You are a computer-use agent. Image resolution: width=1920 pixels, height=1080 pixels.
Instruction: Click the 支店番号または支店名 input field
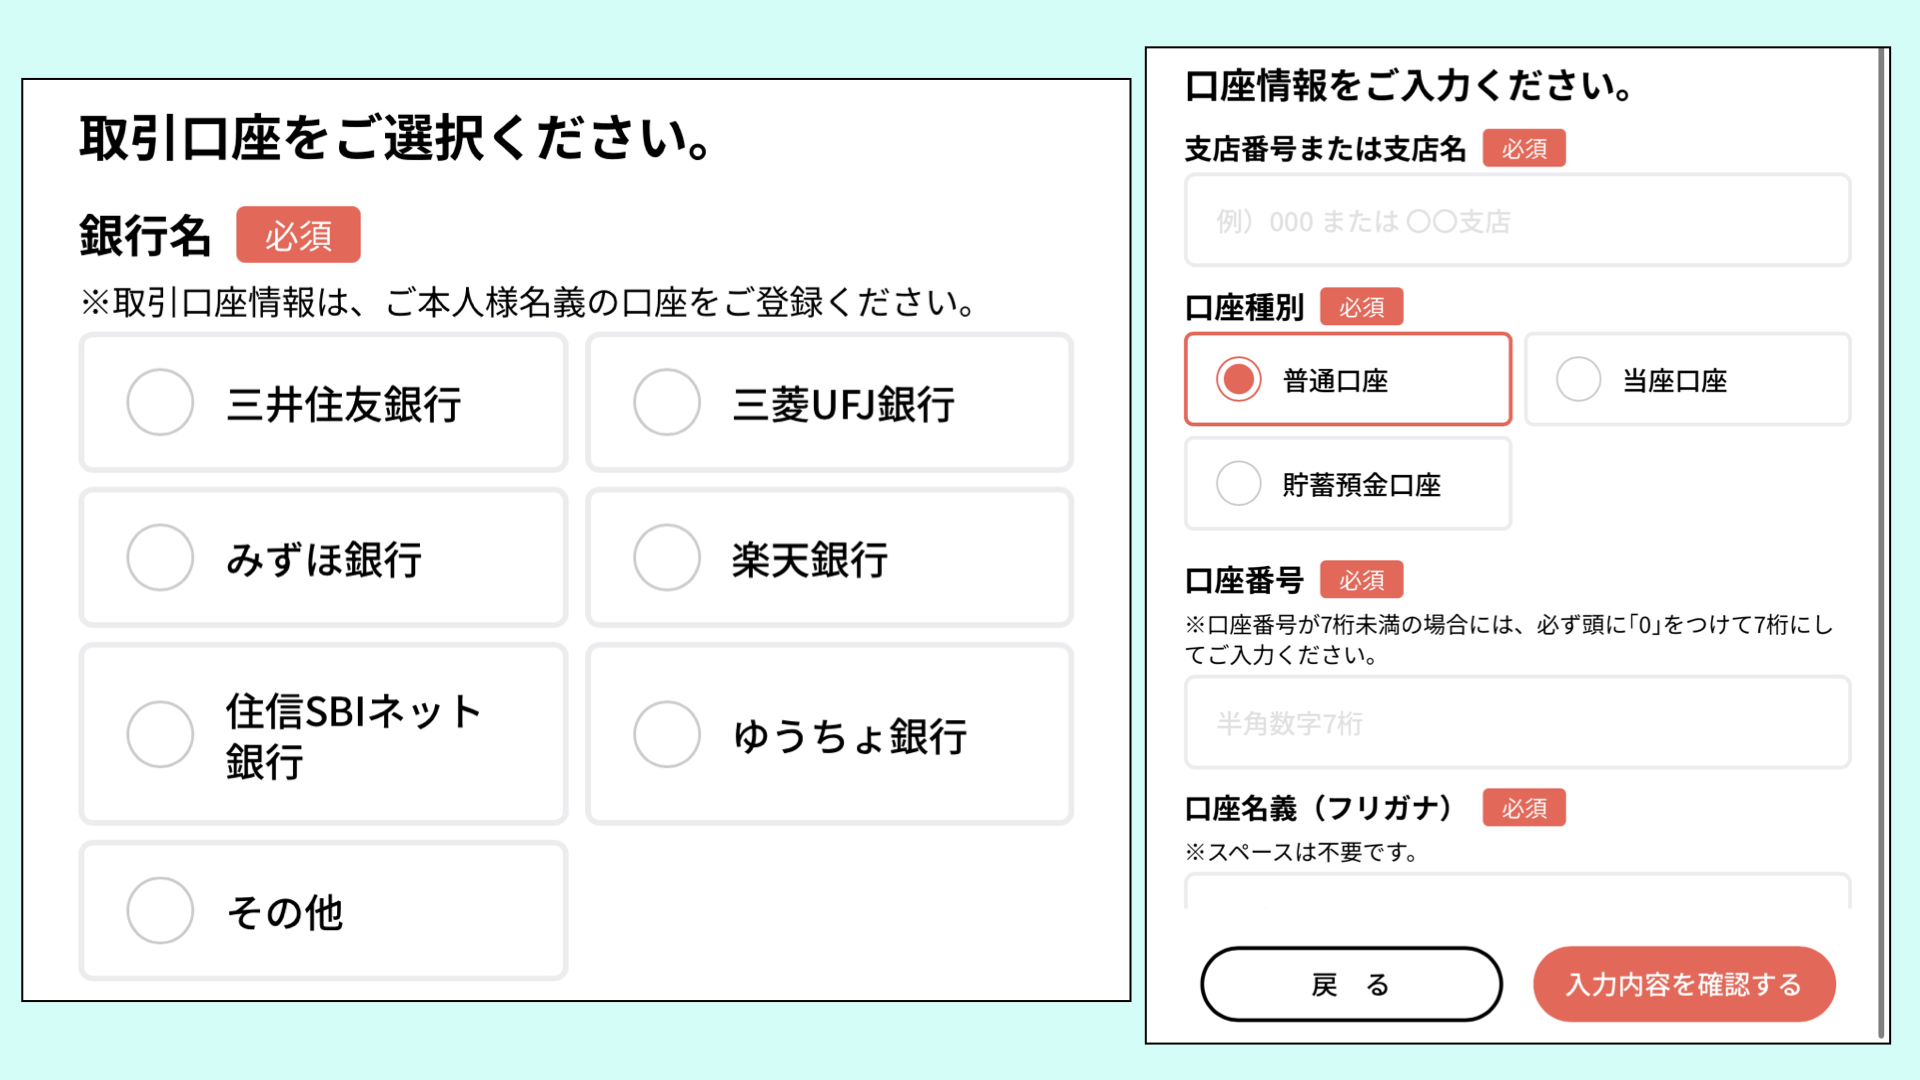(1517, 221)
